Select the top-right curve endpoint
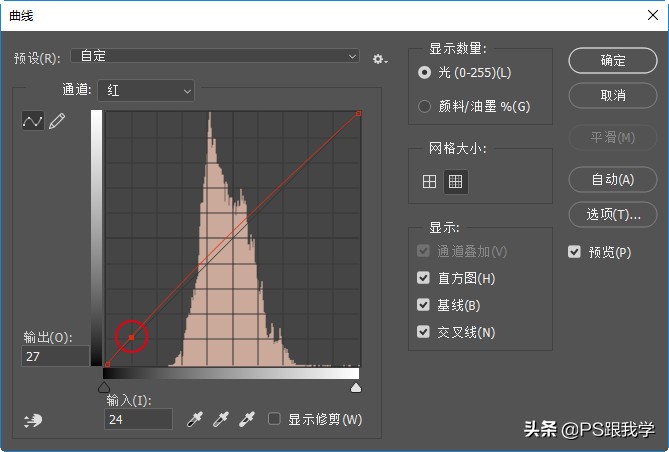The height and width of the screenshot is (452, 669). 358,114
